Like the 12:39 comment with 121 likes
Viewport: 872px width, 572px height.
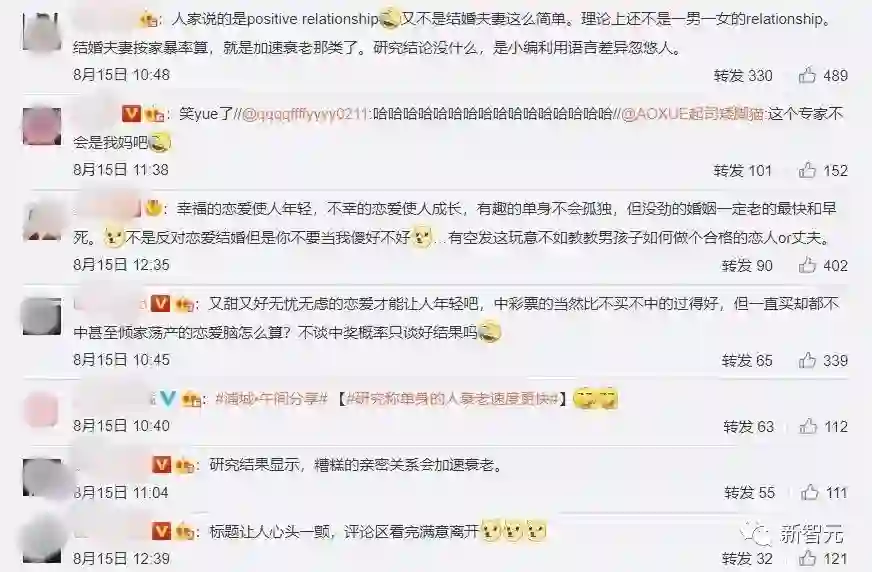(807, 557)
